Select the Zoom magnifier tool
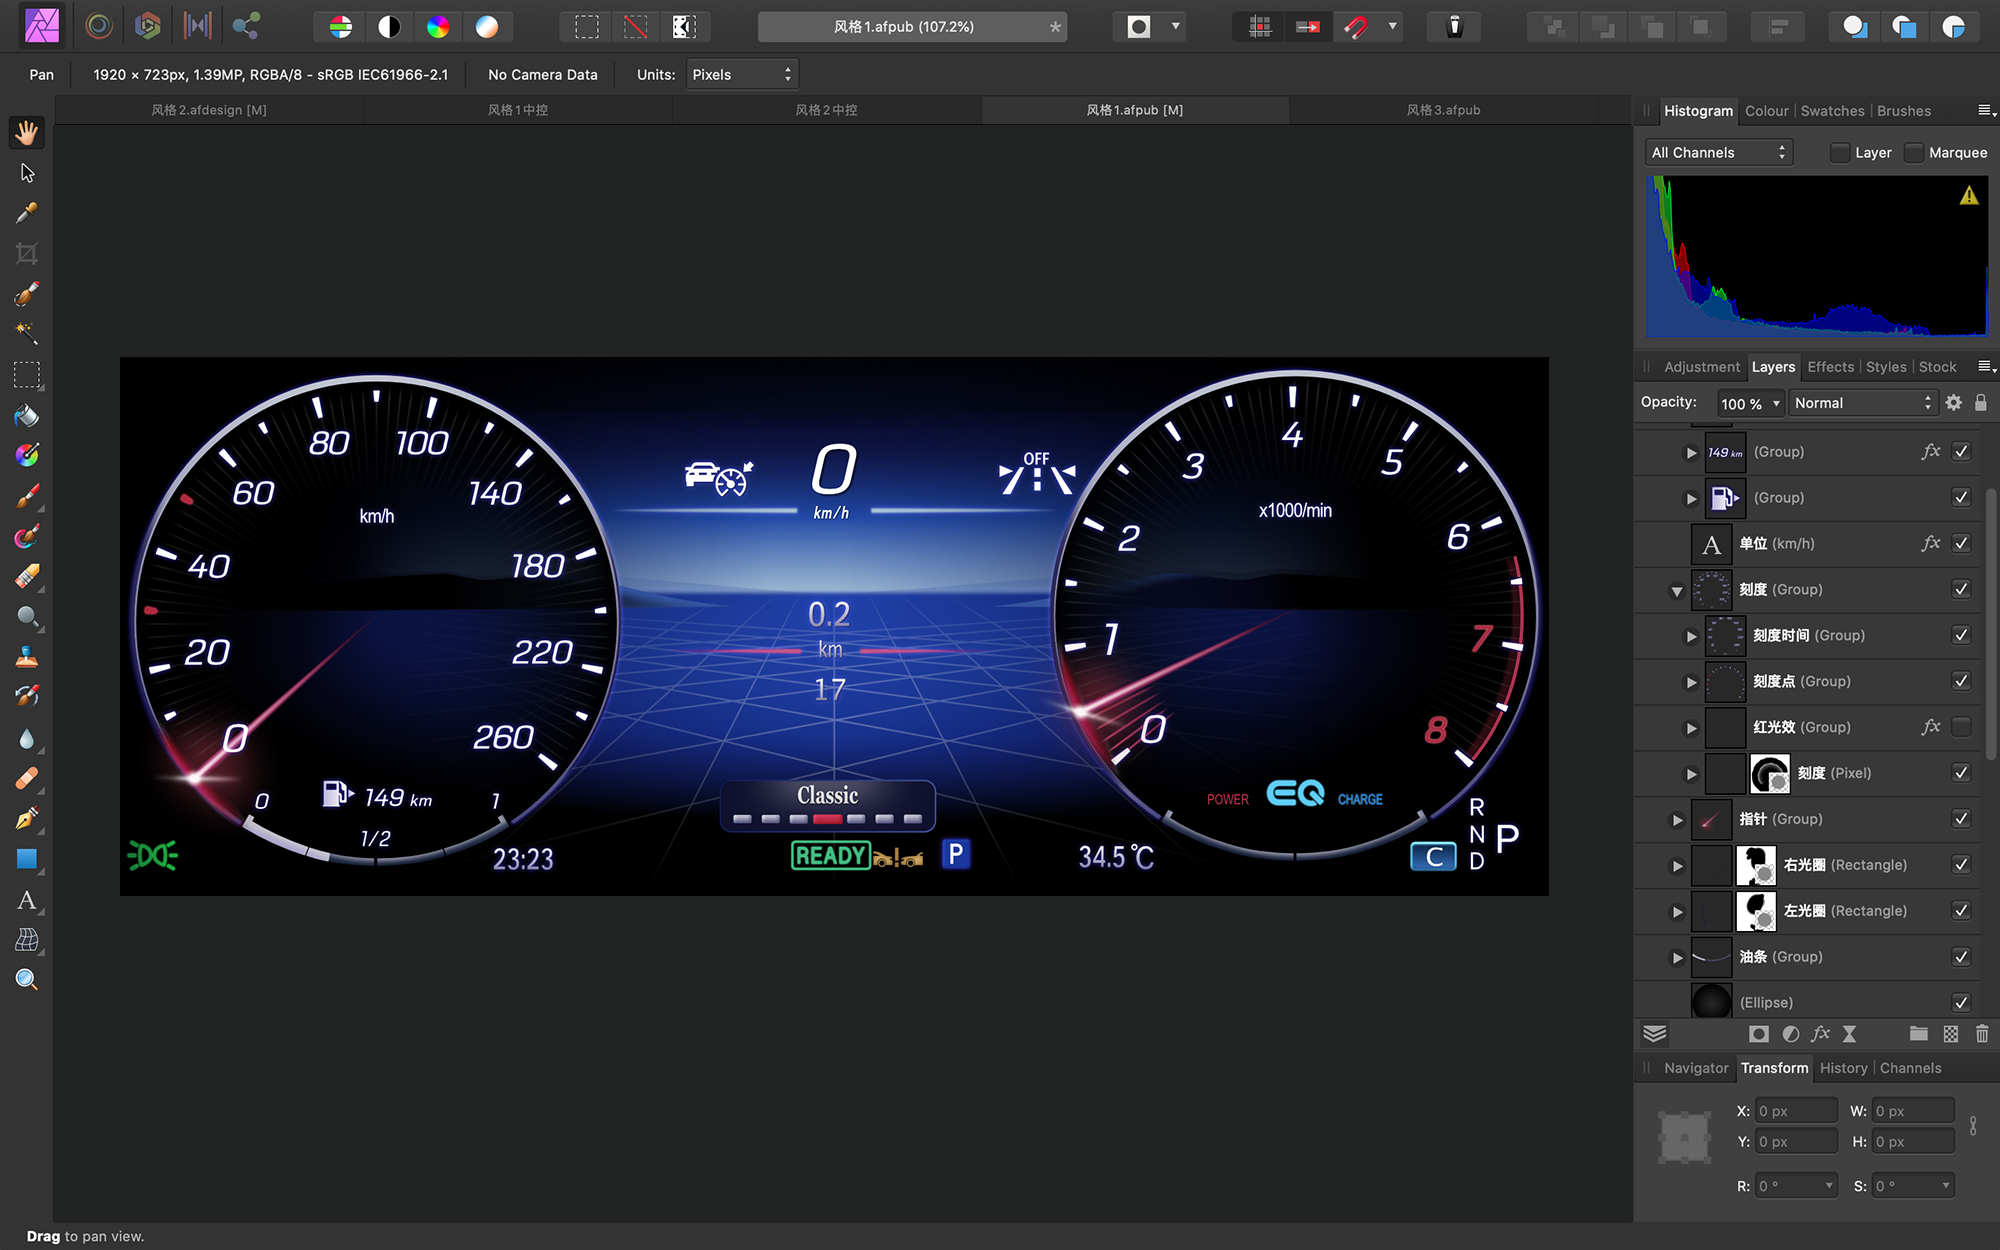Image resolution: width=2000 pixels, height=1250 pixels. pyautogui.click(x=27, y=980)
